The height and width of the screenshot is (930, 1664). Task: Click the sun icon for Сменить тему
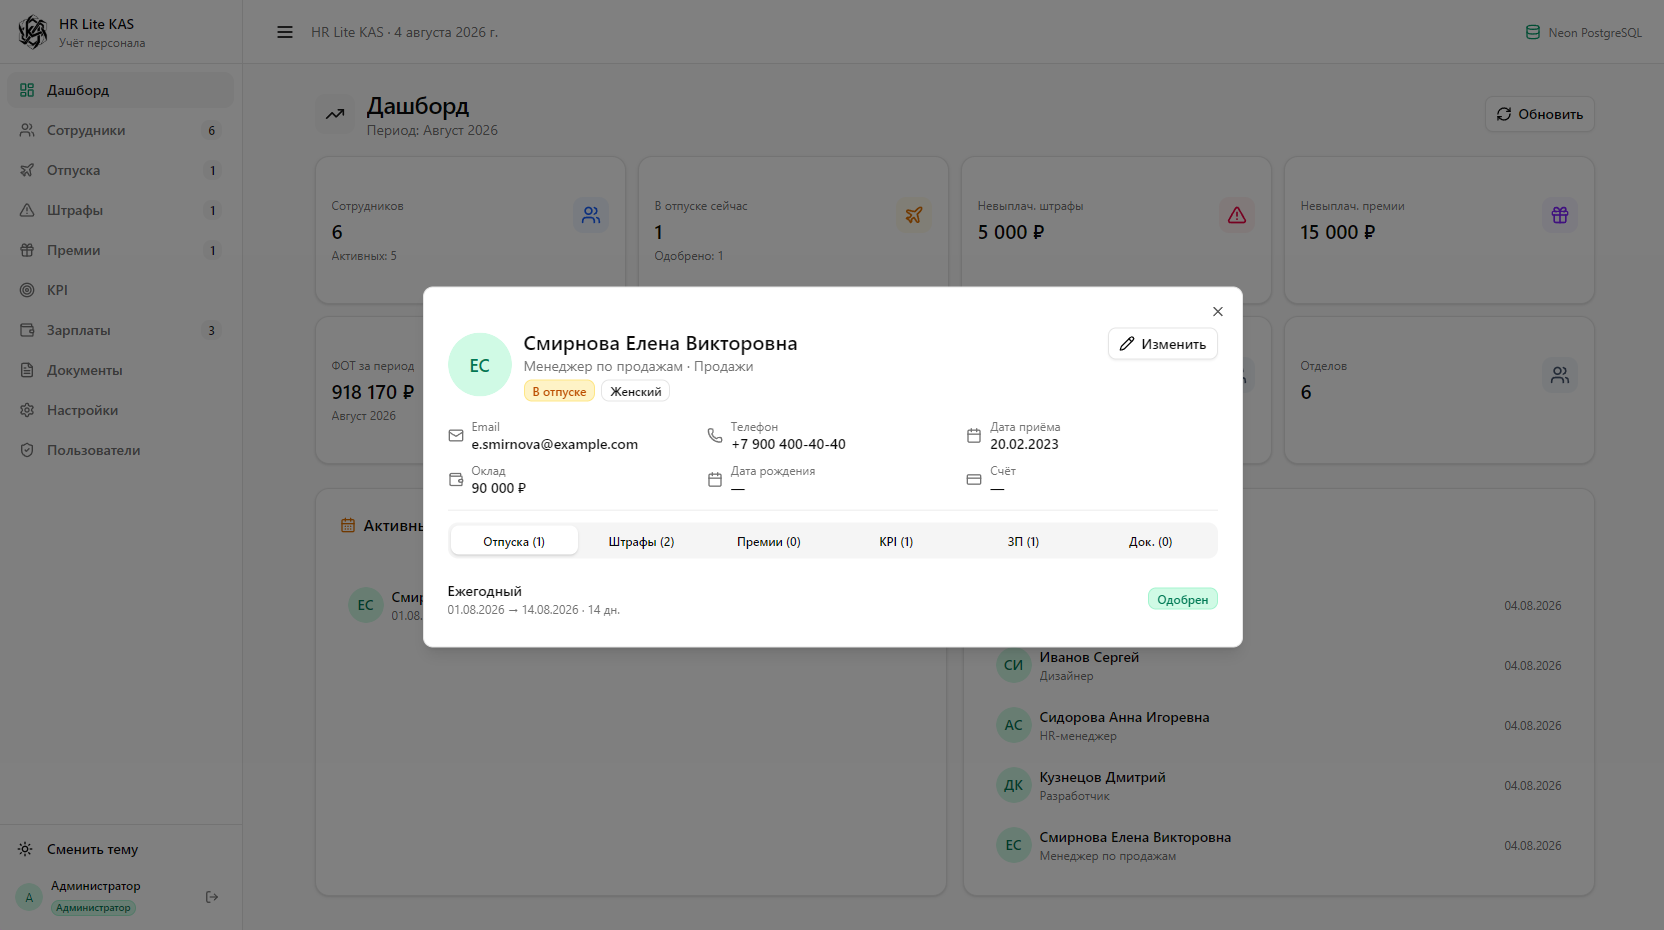coord(25,849)
